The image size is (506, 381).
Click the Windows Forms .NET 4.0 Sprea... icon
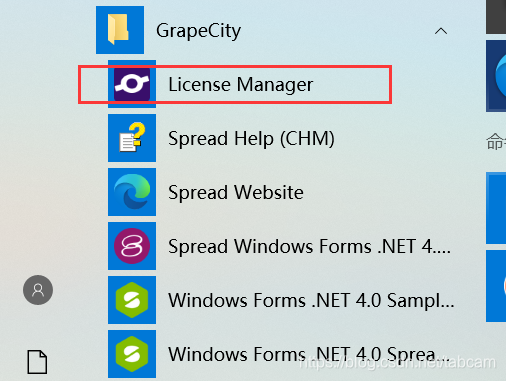pyautogui.click(x=132, y=354)
